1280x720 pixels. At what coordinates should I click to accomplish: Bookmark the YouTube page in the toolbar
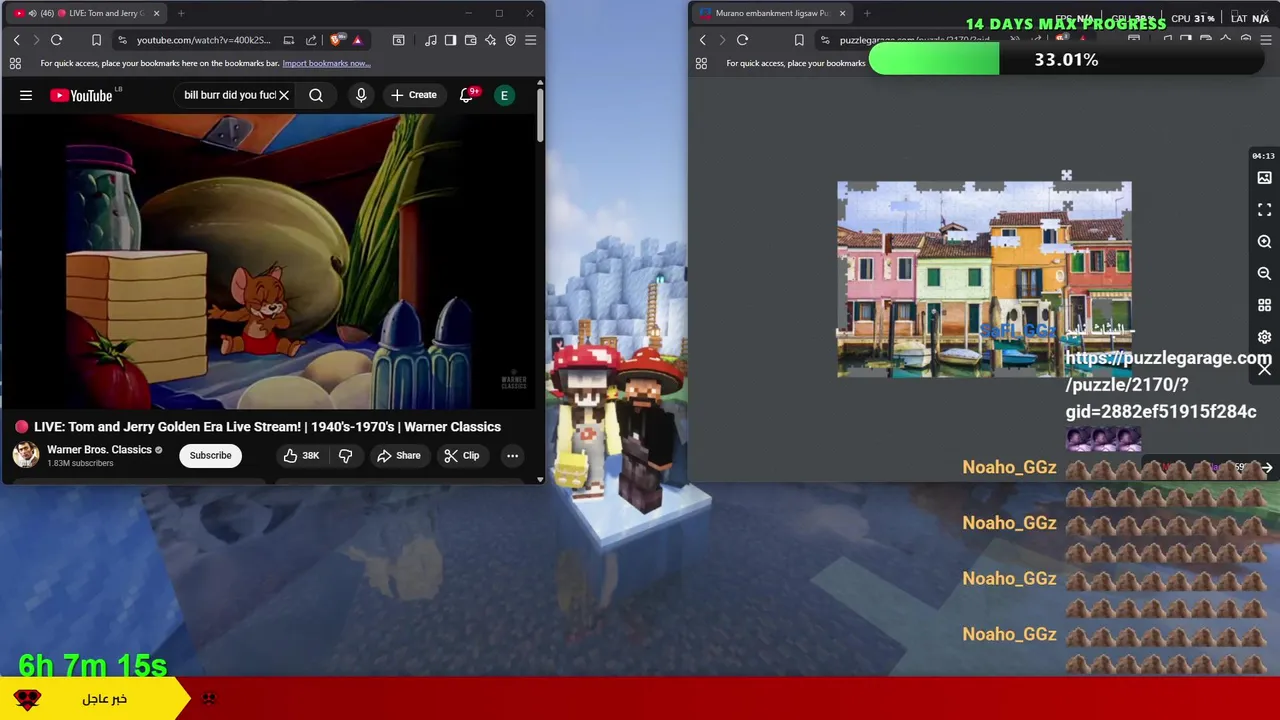pyautogui.click(x=96, y=40)
